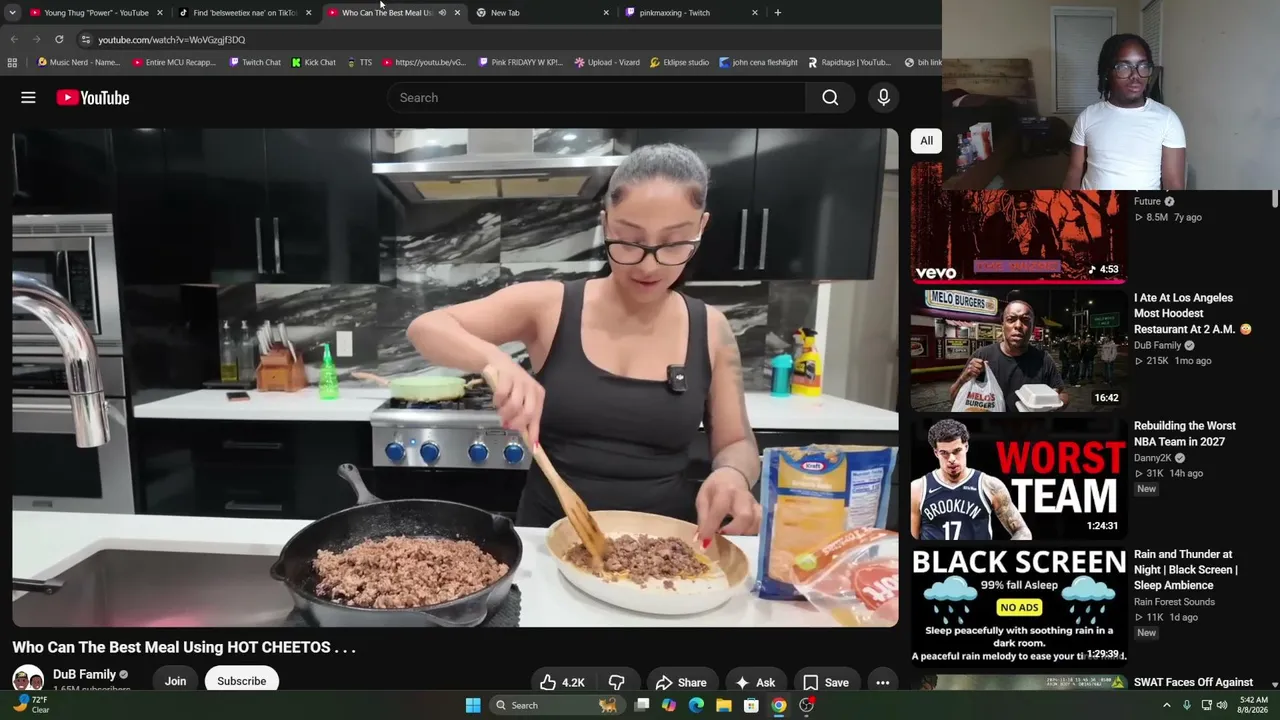1280x720 pixels.
Task: Save the video to a playlist
Action: (826, 683)
